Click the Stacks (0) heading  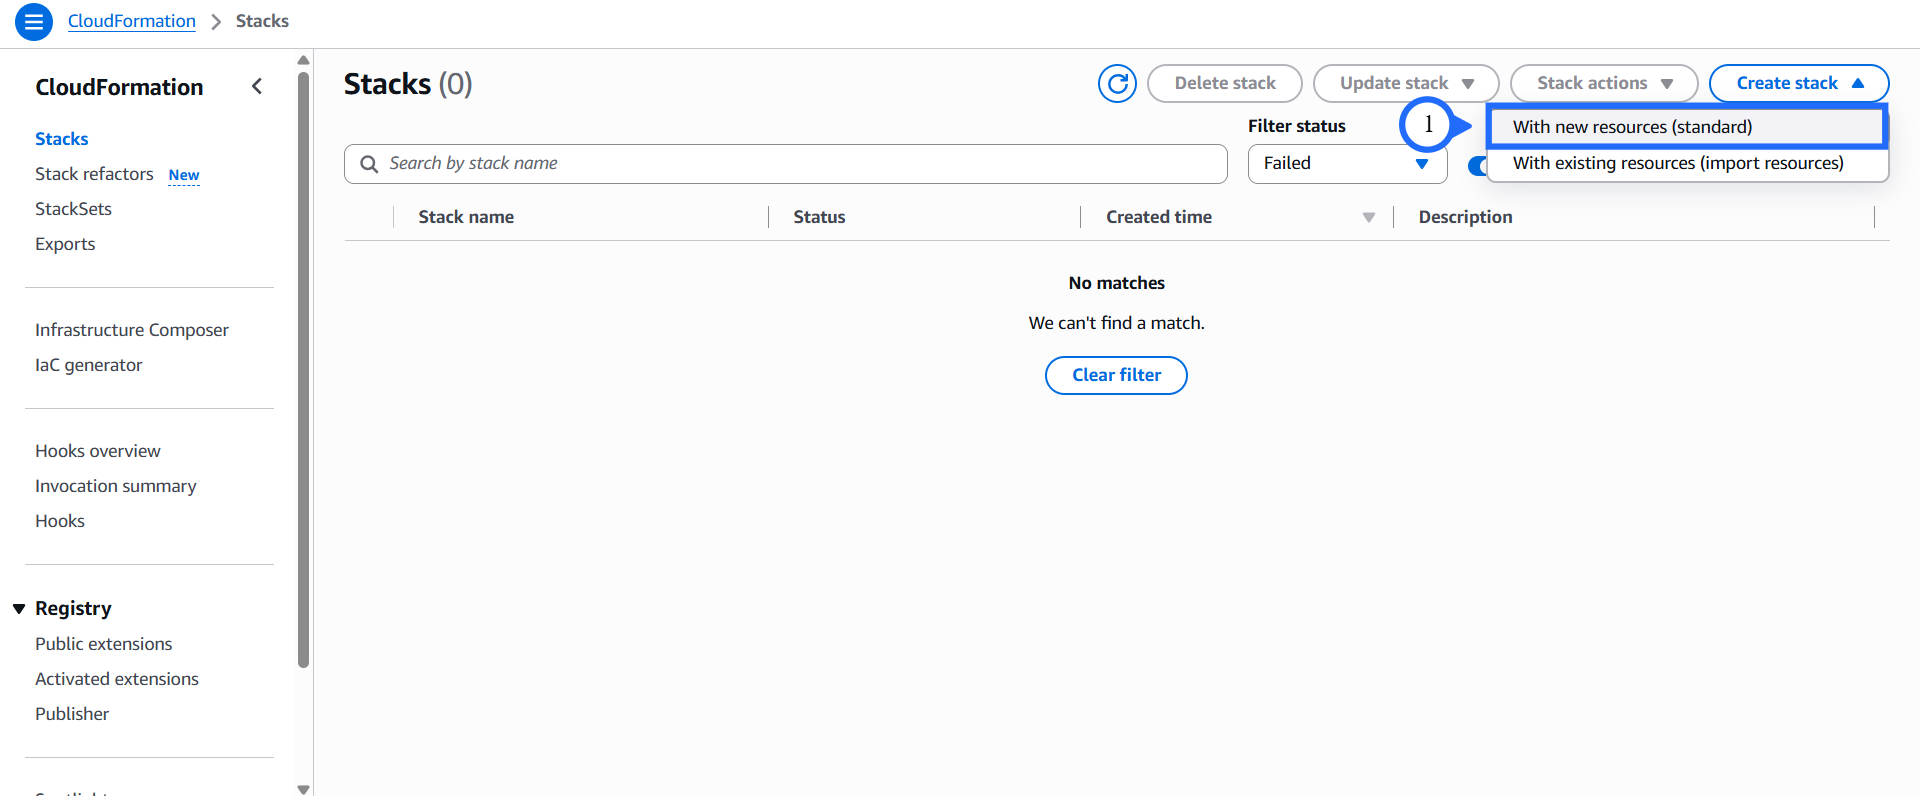pyautogui.click(x=408, y=84)
